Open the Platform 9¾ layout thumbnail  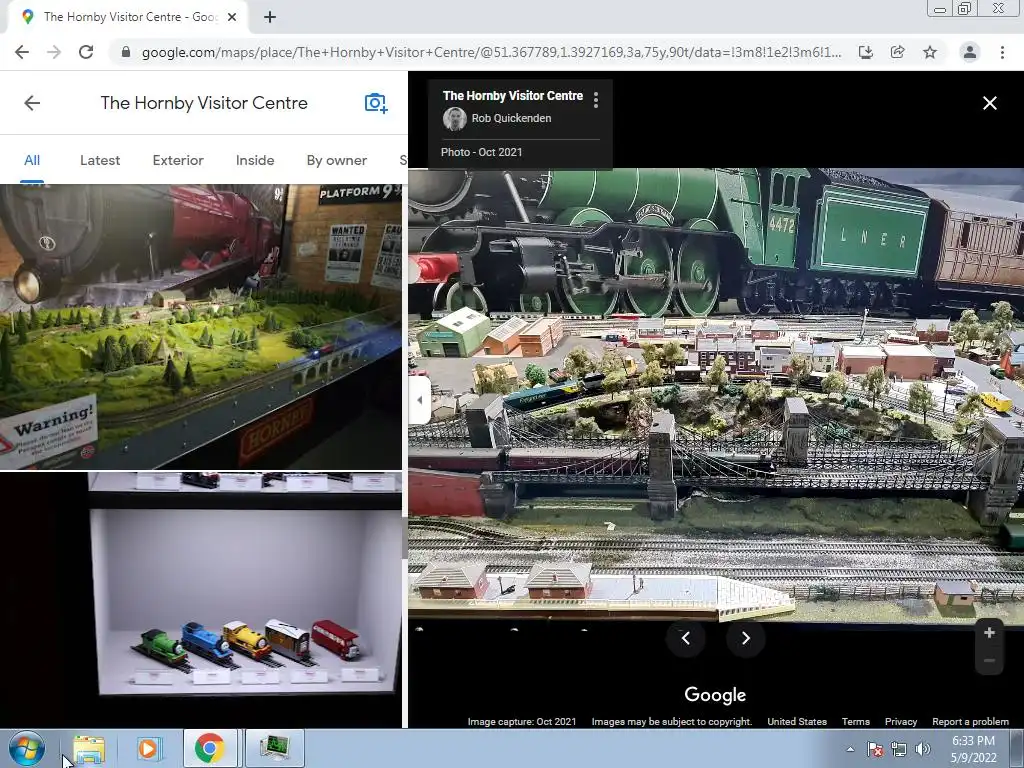point(201,327)
